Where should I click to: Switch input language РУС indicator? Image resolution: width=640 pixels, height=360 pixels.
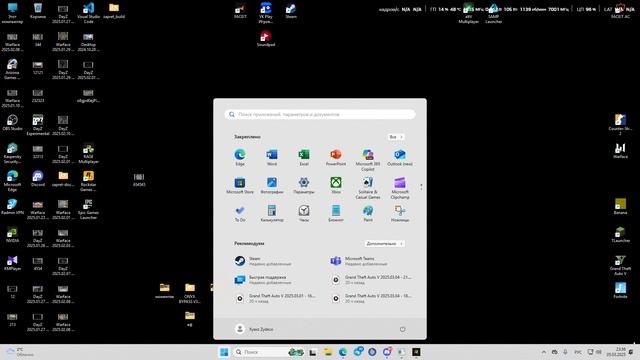[578, 352]
